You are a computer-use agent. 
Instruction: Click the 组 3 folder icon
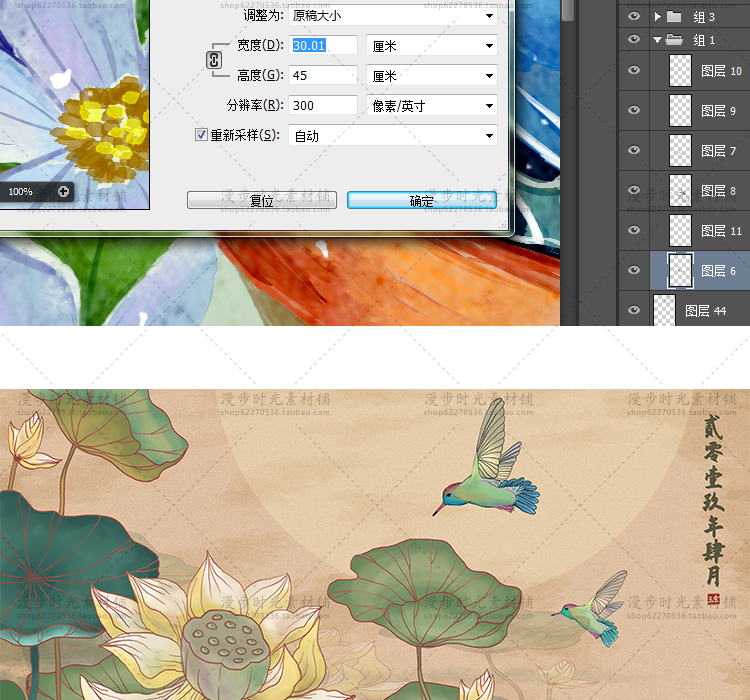[x=673, y=17]
